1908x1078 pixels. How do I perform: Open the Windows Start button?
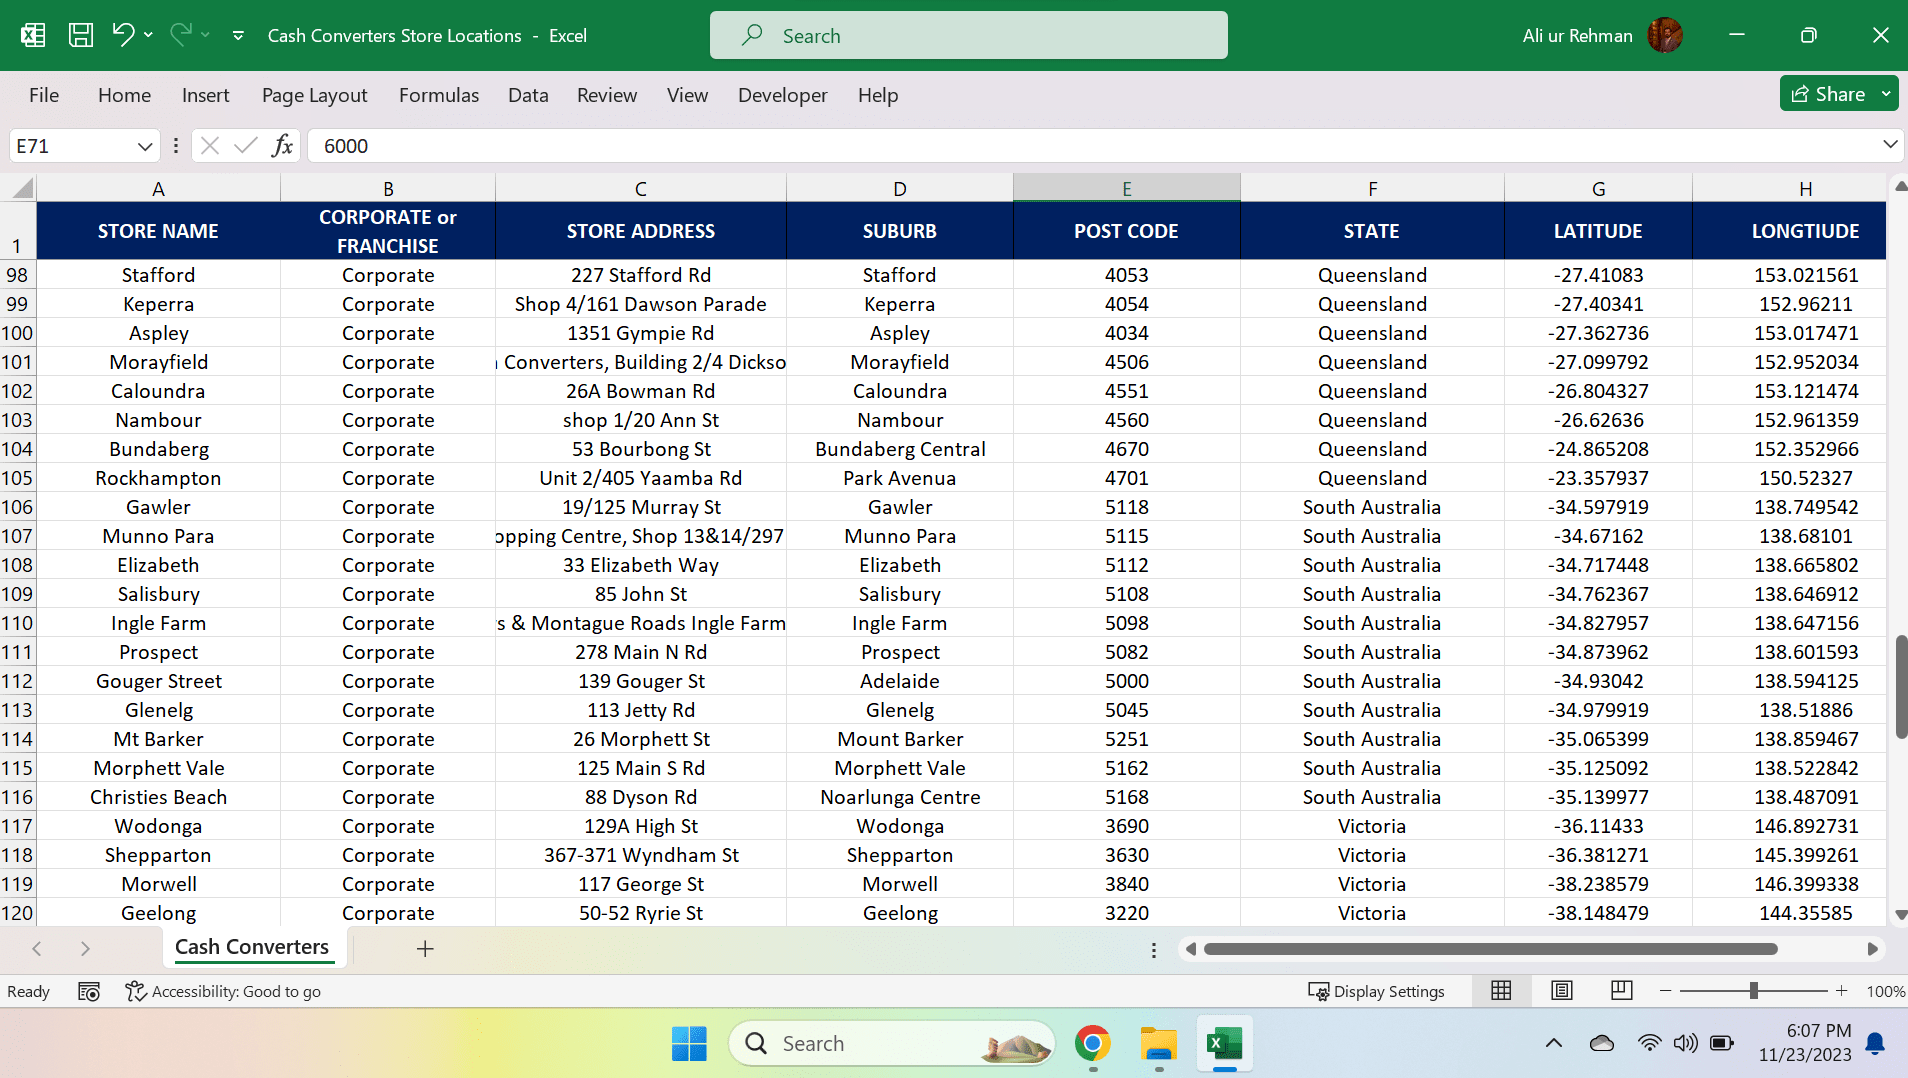[x=689, y=1043]
